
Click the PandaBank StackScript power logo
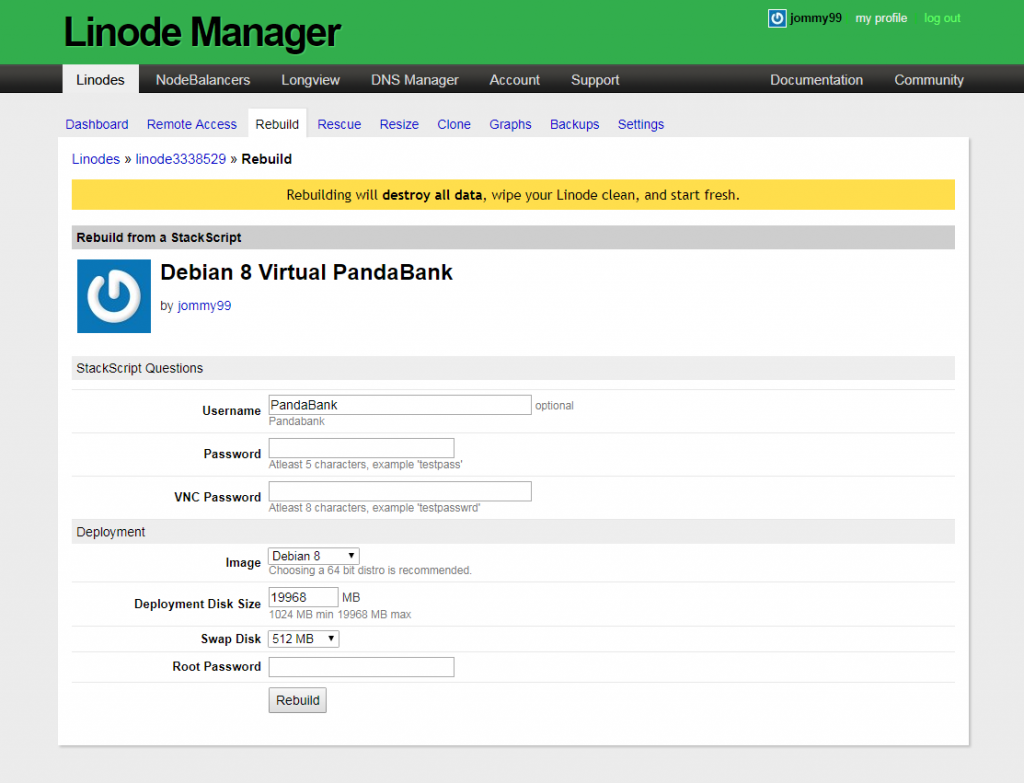click(114, 296)
